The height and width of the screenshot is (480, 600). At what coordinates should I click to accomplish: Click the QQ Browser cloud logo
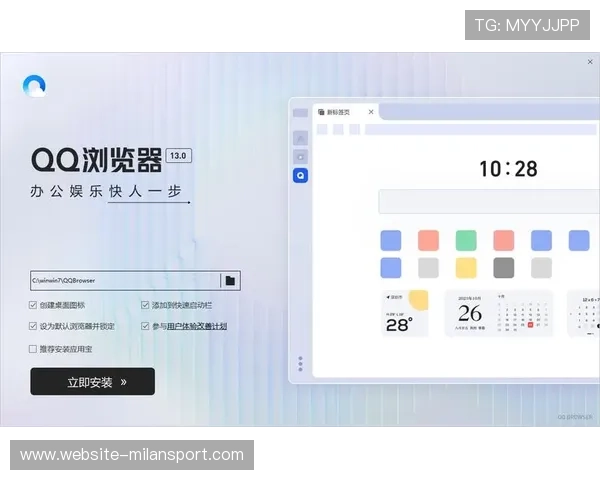(x=34, y=86)
